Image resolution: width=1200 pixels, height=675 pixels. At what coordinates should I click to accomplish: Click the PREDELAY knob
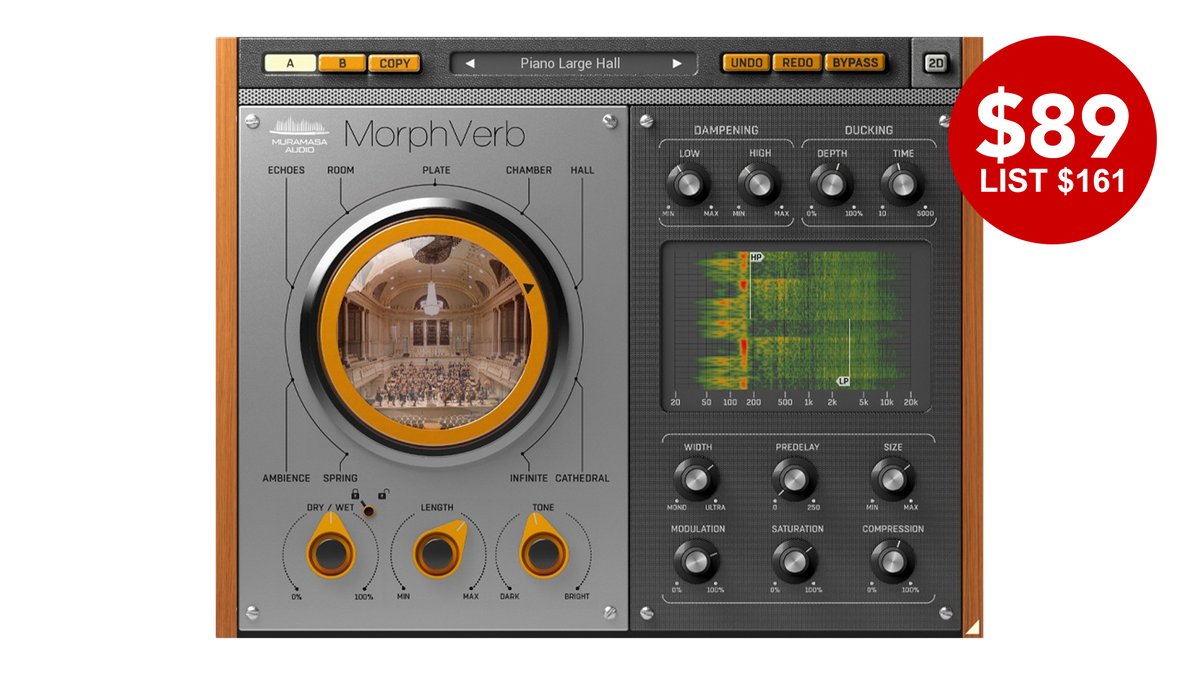coord(794,481)
